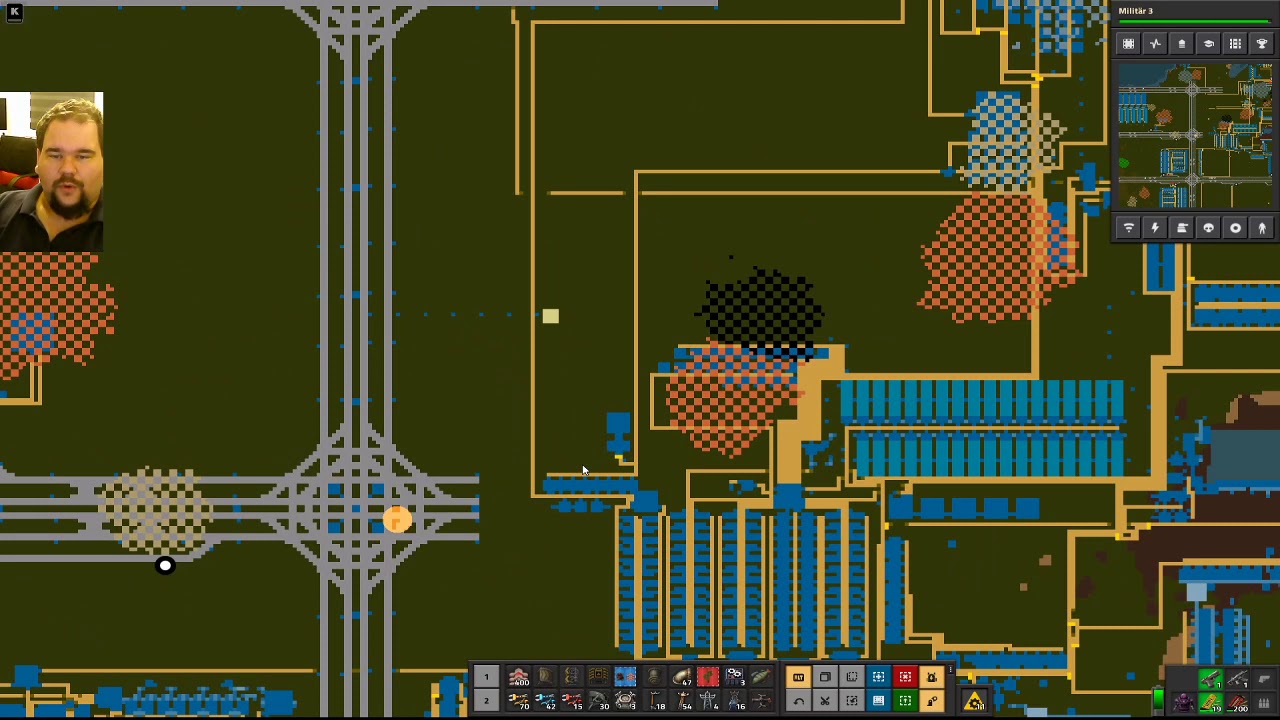
Task: Click the undo shortcut button
Action: tap(799, 701)
